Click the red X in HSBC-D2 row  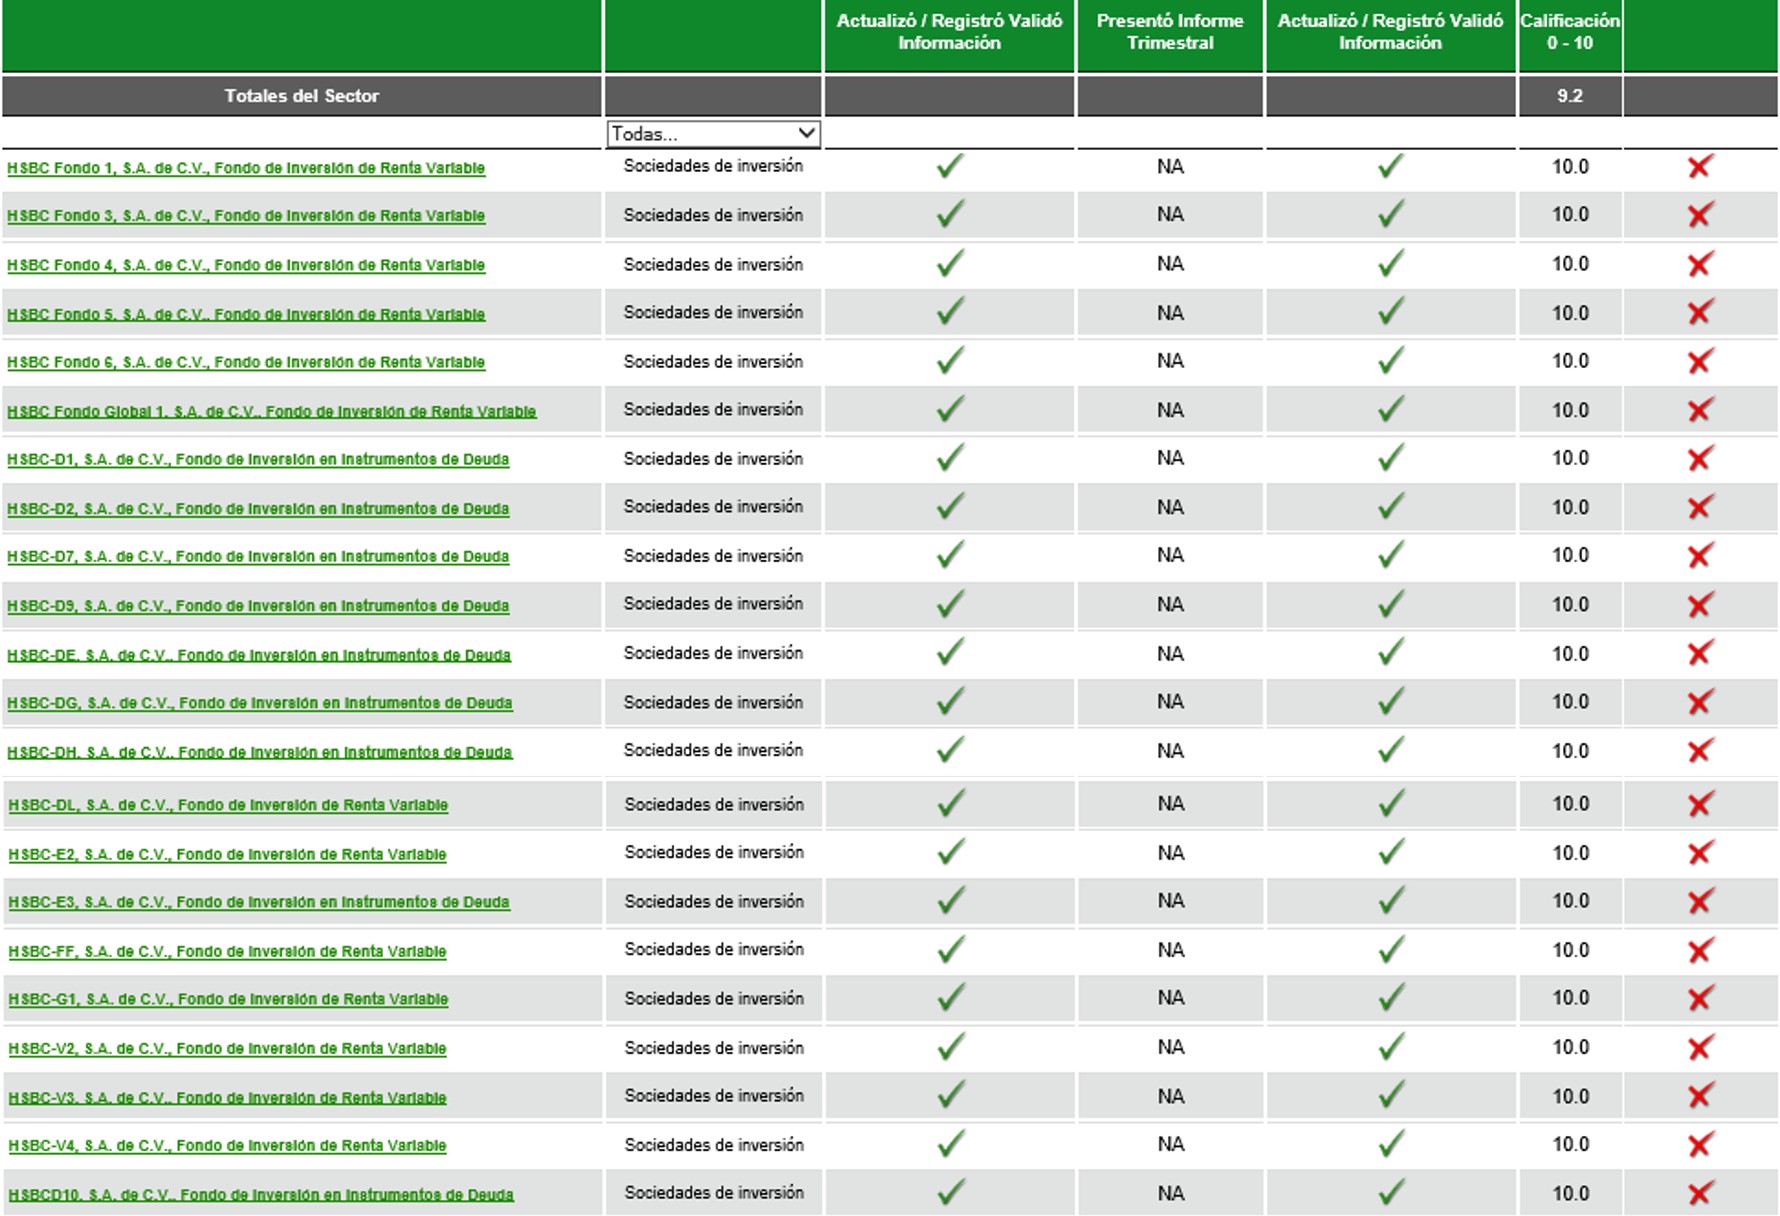(x=1700, y=507)
